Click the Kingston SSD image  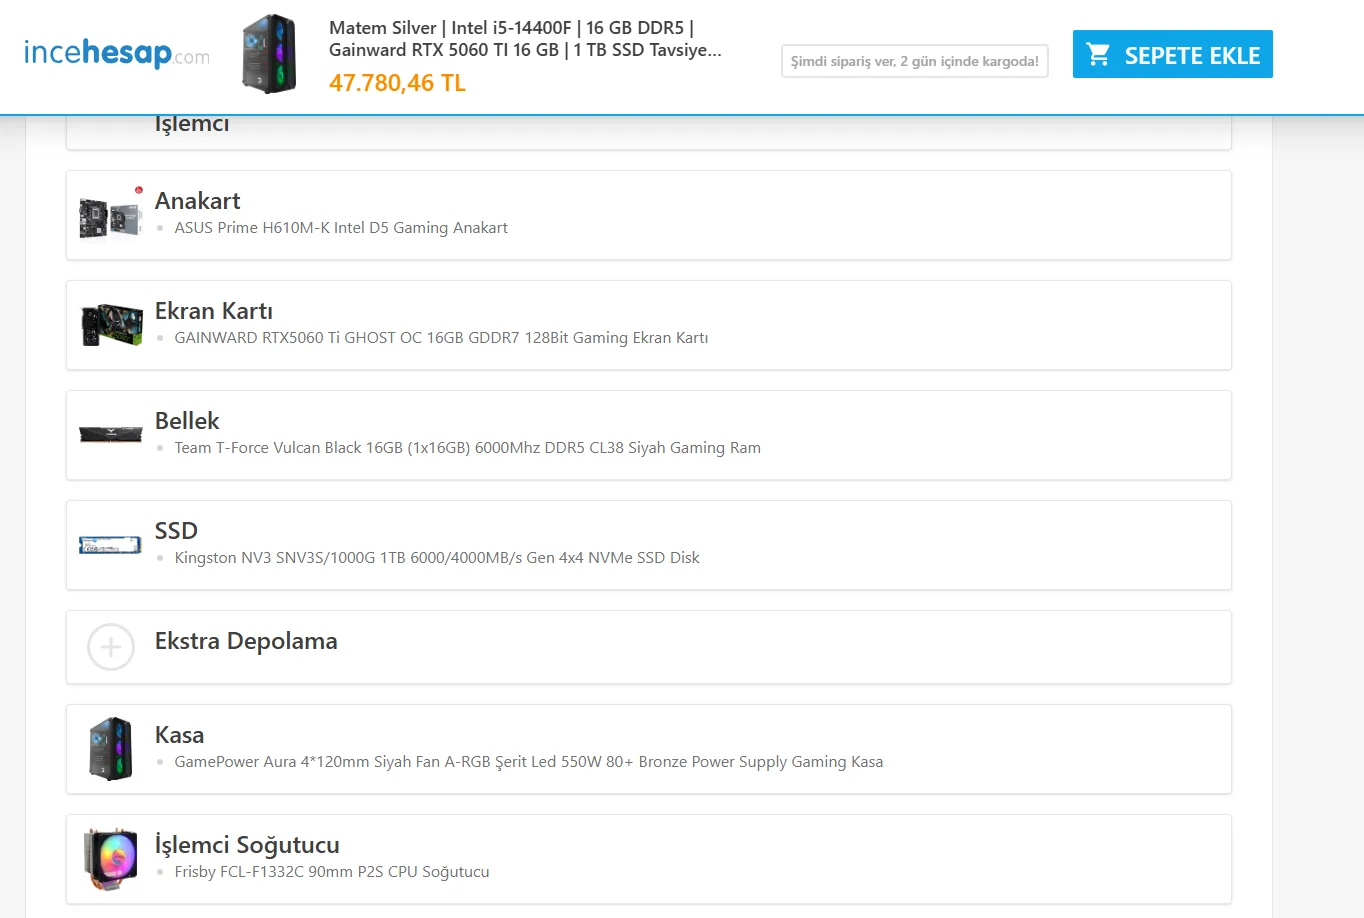[x=110, y=545]
